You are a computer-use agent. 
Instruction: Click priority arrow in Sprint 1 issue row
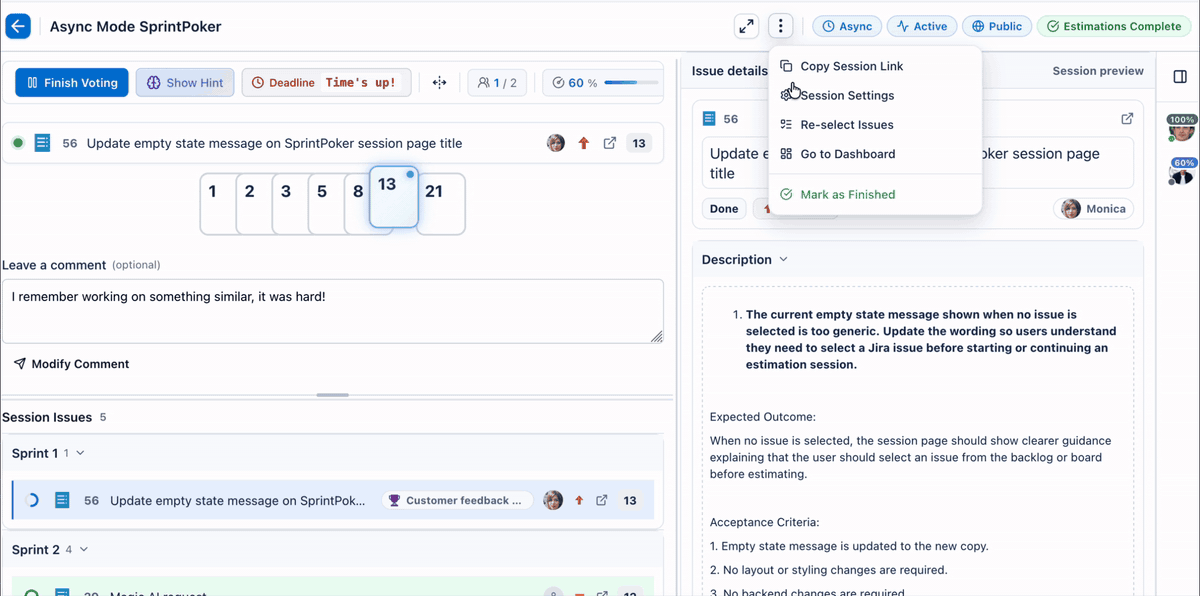pos(579,500)
